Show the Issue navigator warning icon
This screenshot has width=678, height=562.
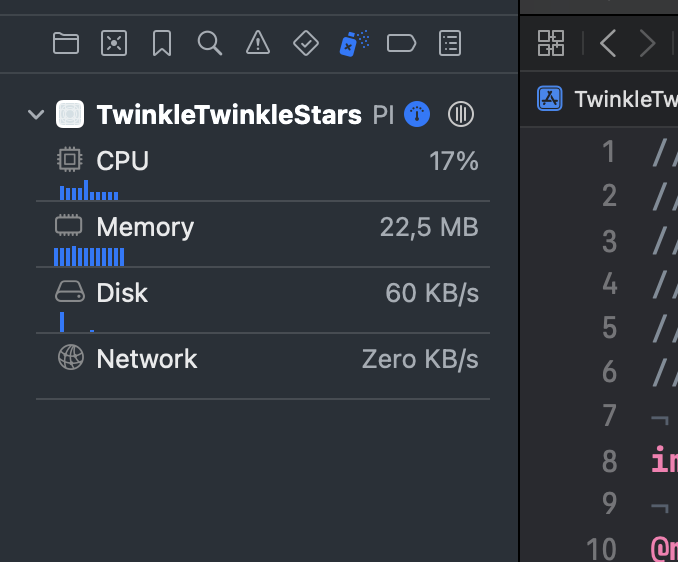coord(258,42)
